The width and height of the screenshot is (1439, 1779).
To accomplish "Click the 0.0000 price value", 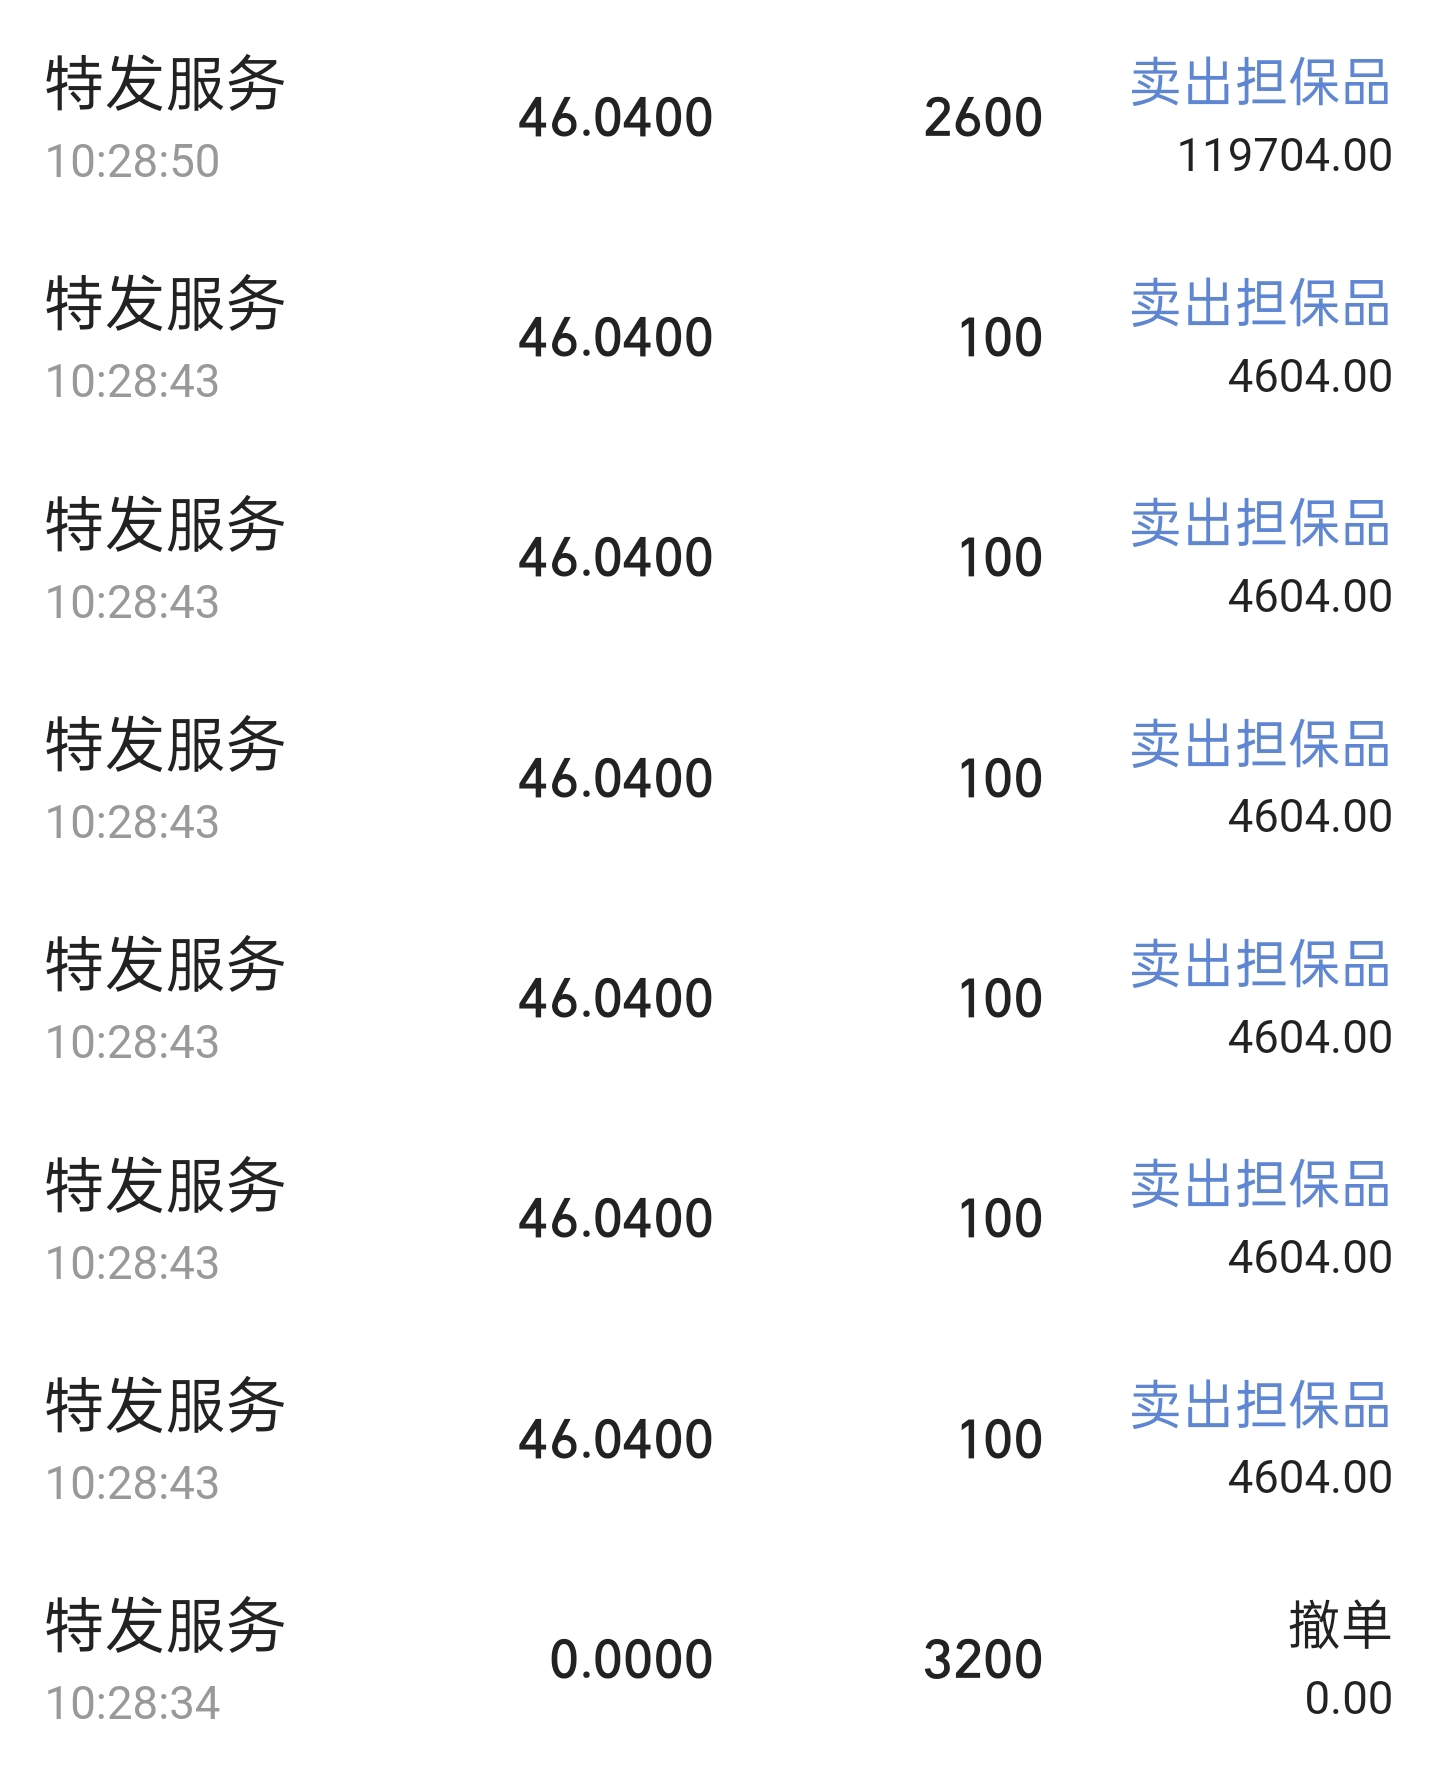I will tap(631, 1660).
